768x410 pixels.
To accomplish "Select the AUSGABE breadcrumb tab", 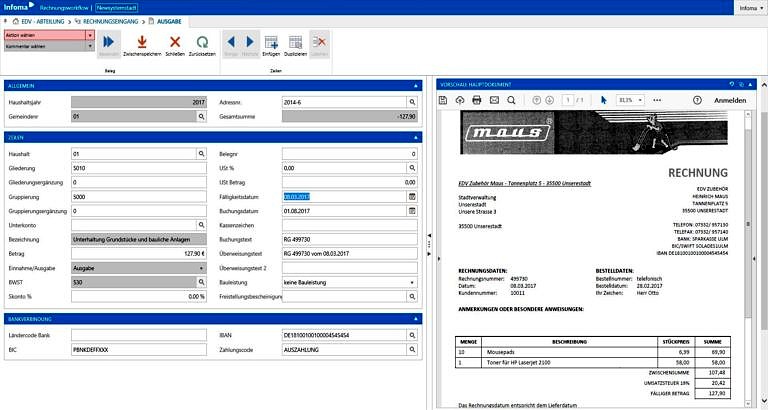I will 169,22.
